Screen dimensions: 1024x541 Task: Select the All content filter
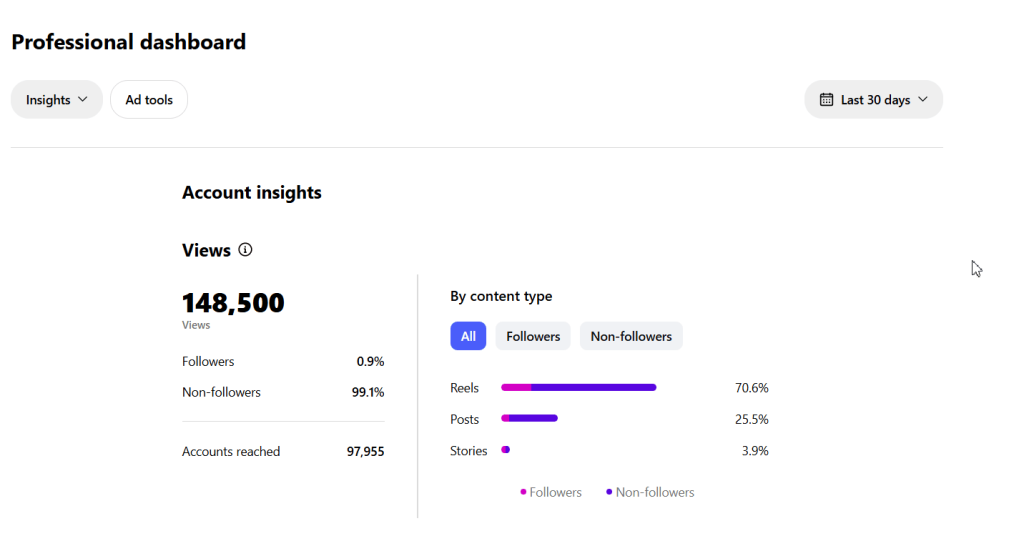[x=468, y=336]
